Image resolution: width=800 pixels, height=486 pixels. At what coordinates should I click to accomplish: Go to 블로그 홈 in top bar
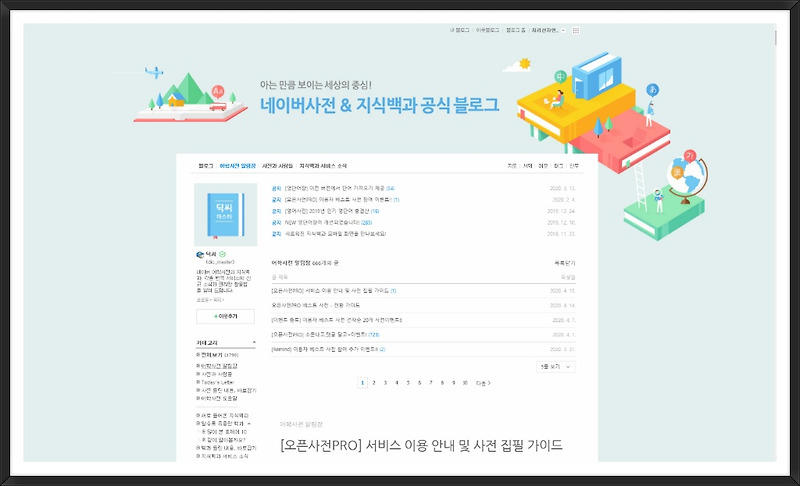515,31
